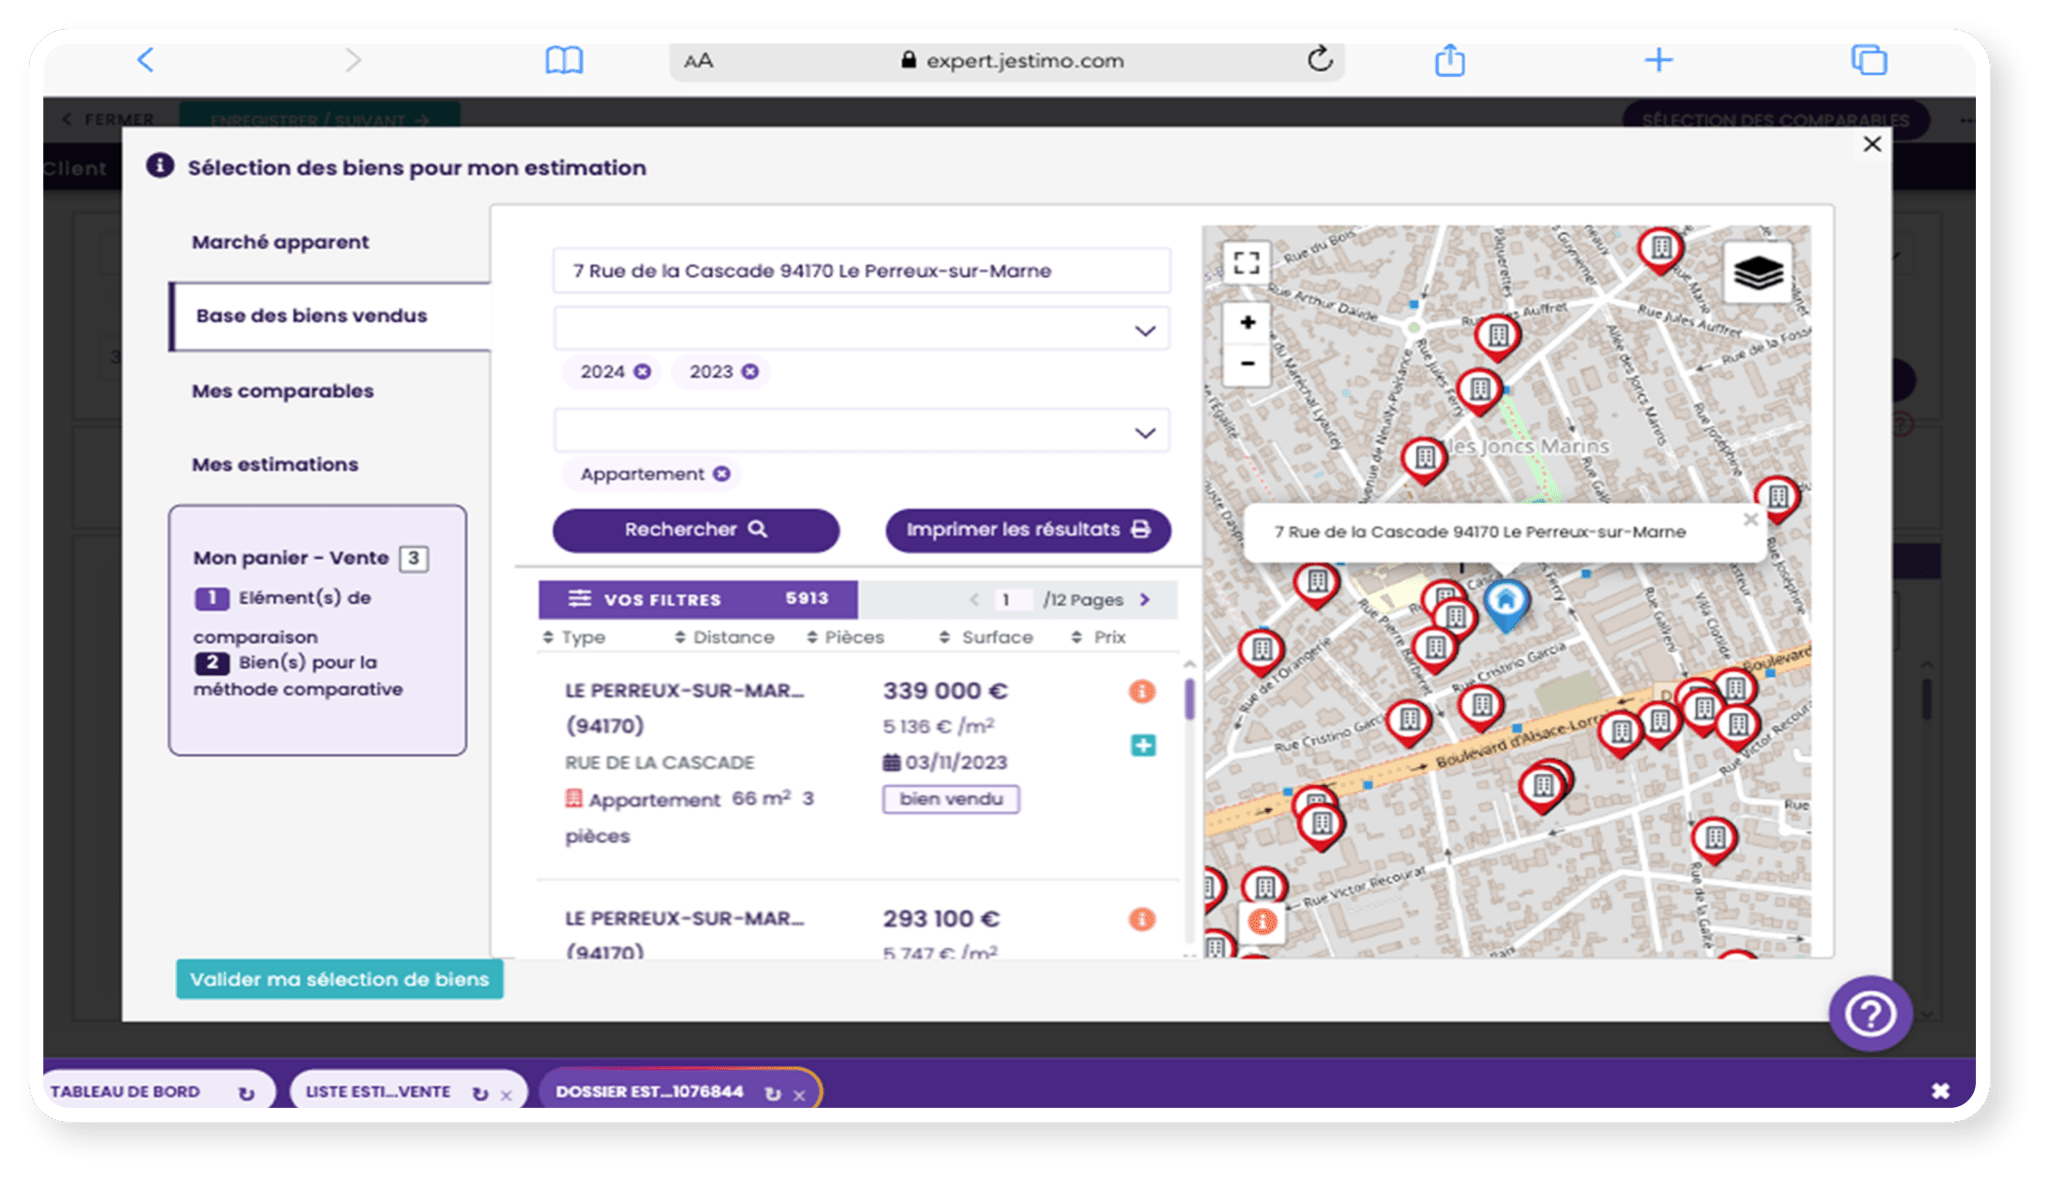Remove the 2024 year filter tag

641,371
